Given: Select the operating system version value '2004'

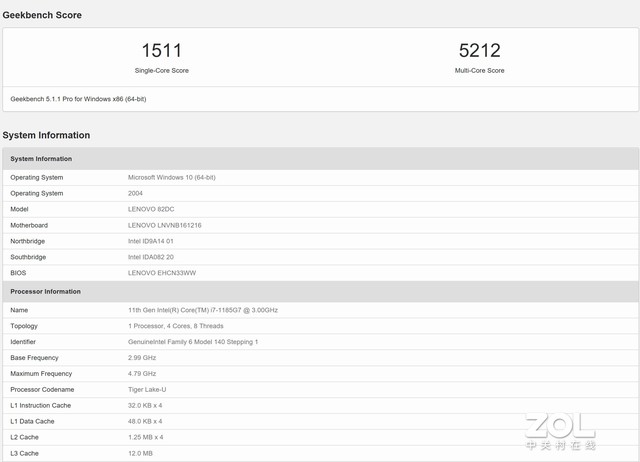Looking at the screenshot, I should click(x=135, y=193).
